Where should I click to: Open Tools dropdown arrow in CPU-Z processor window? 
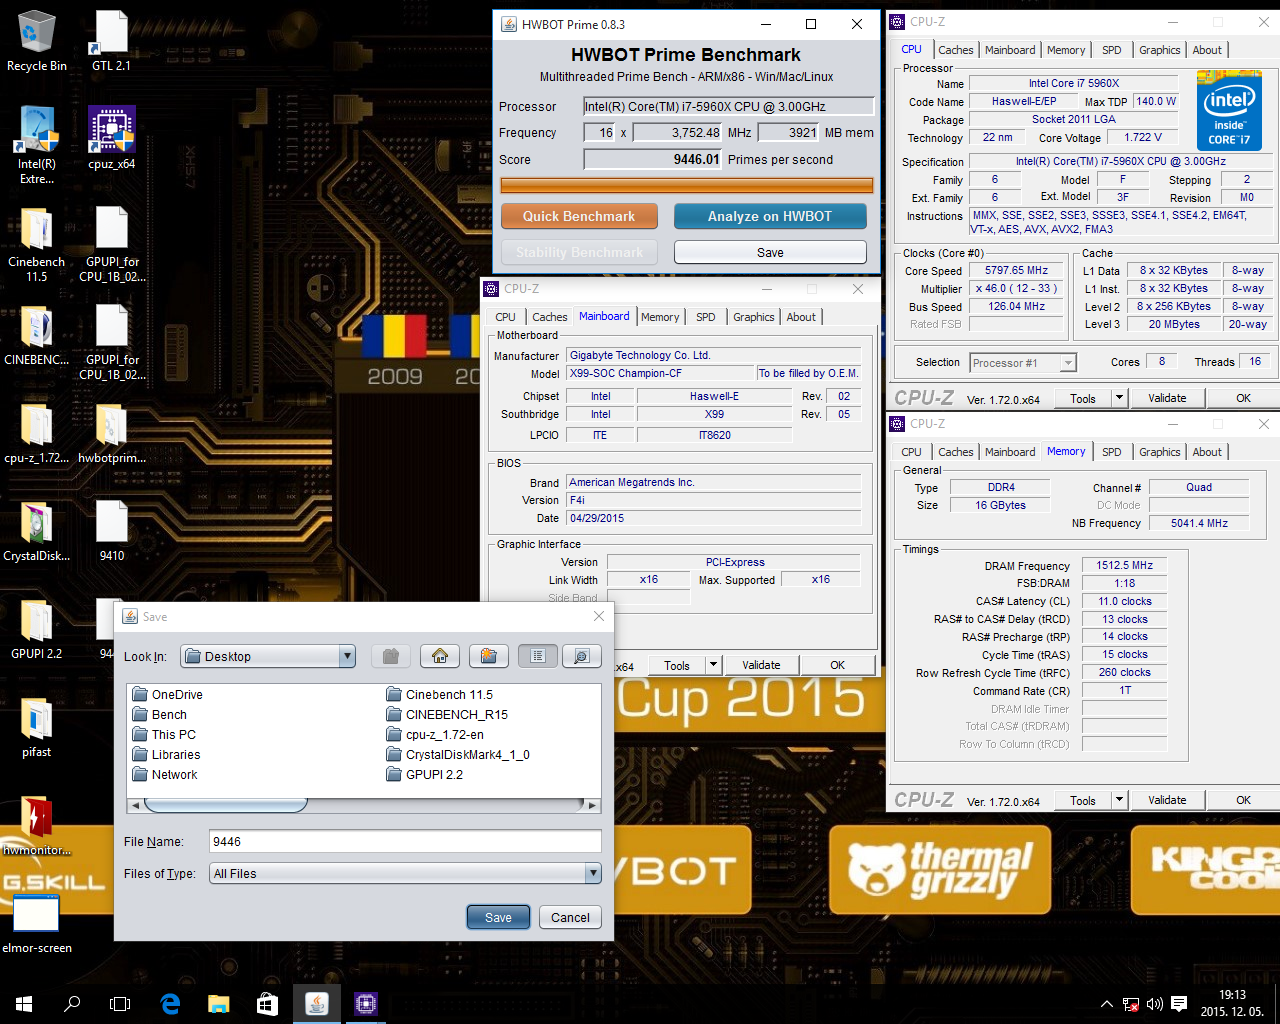[x=1119, y=398]
